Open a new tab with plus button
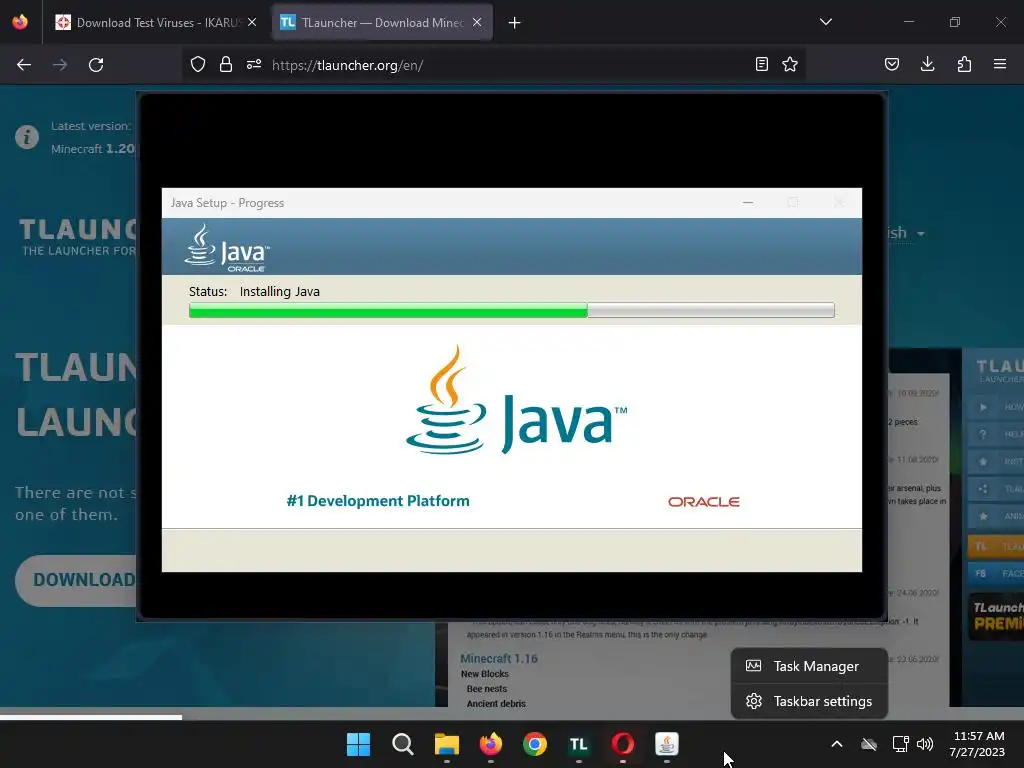This screenshot has height=768, width=1024. (515, 23)
